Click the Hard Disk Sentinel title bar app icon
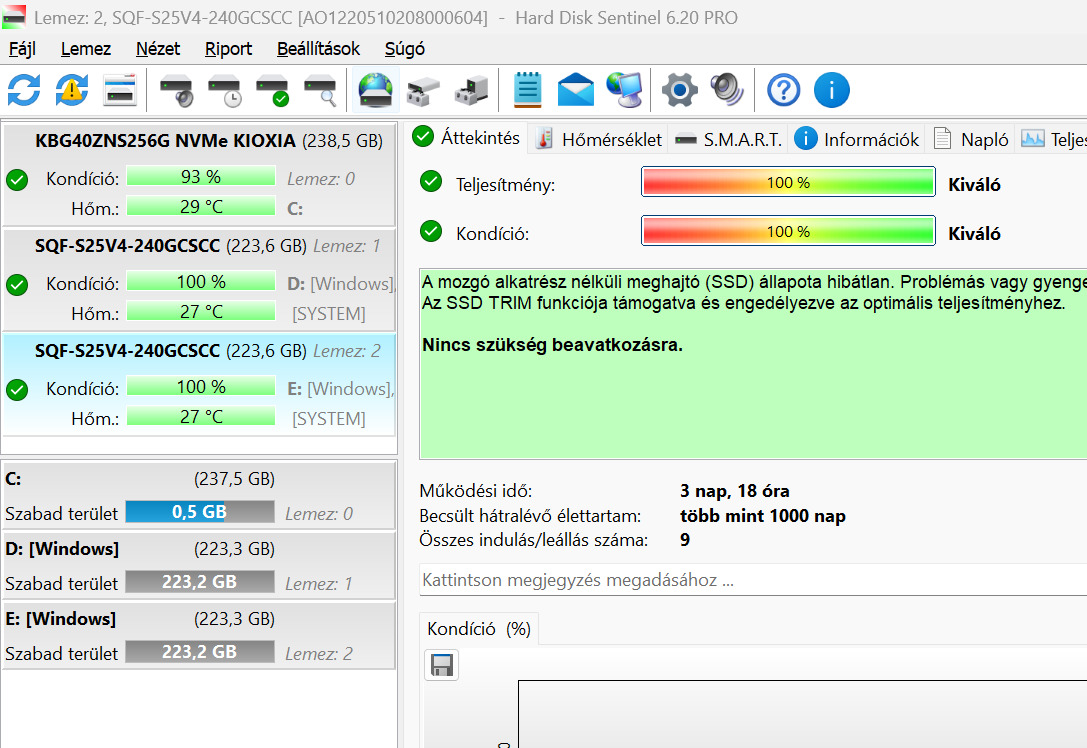Screen dimensions: 1087x748 14,17
